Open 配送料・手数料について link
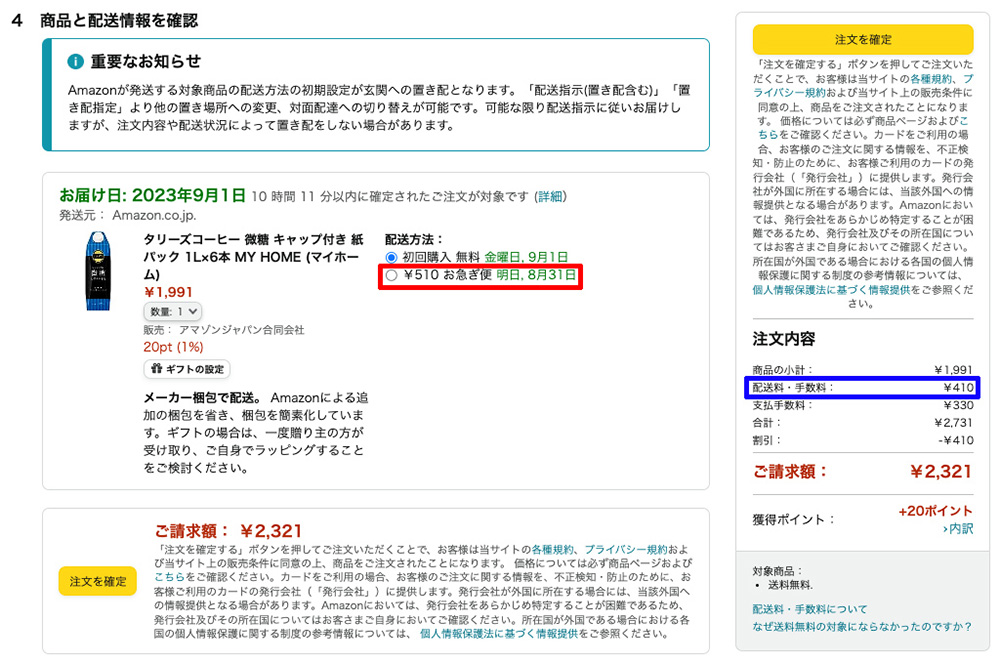The image size is (1000, 663). point(809,609)
